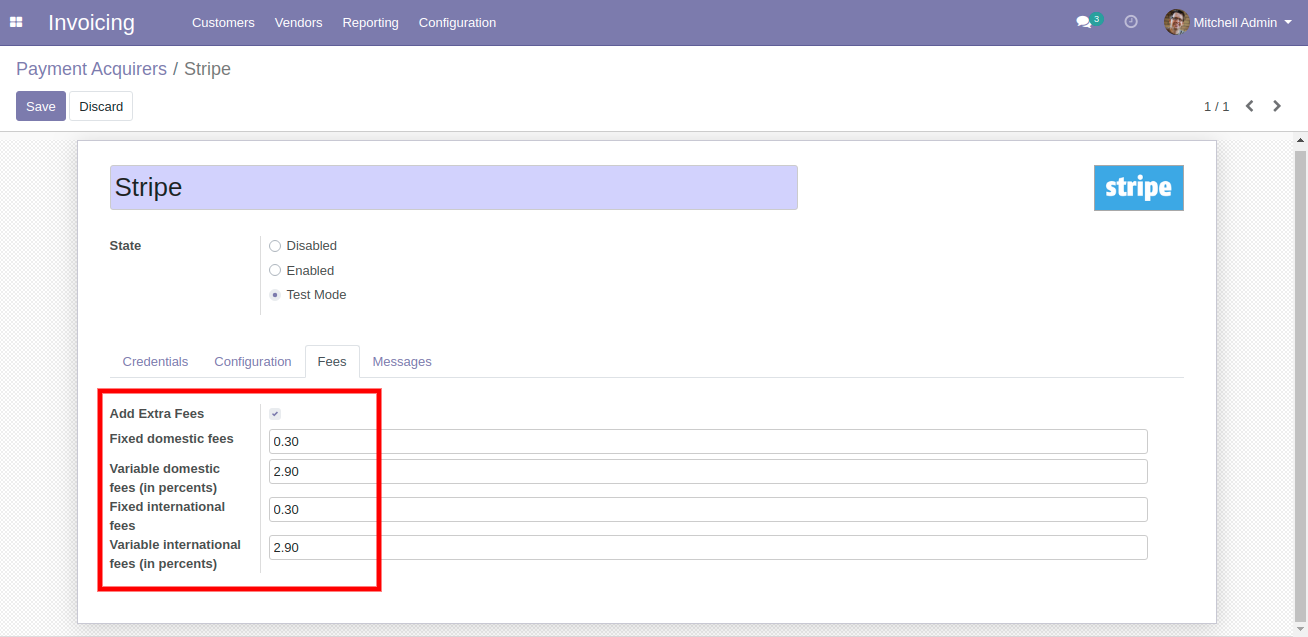1308x637 pixels.
Task: Click the Fixed domestic fees input field
Action: pyautogui.click(x=707, y=442)
